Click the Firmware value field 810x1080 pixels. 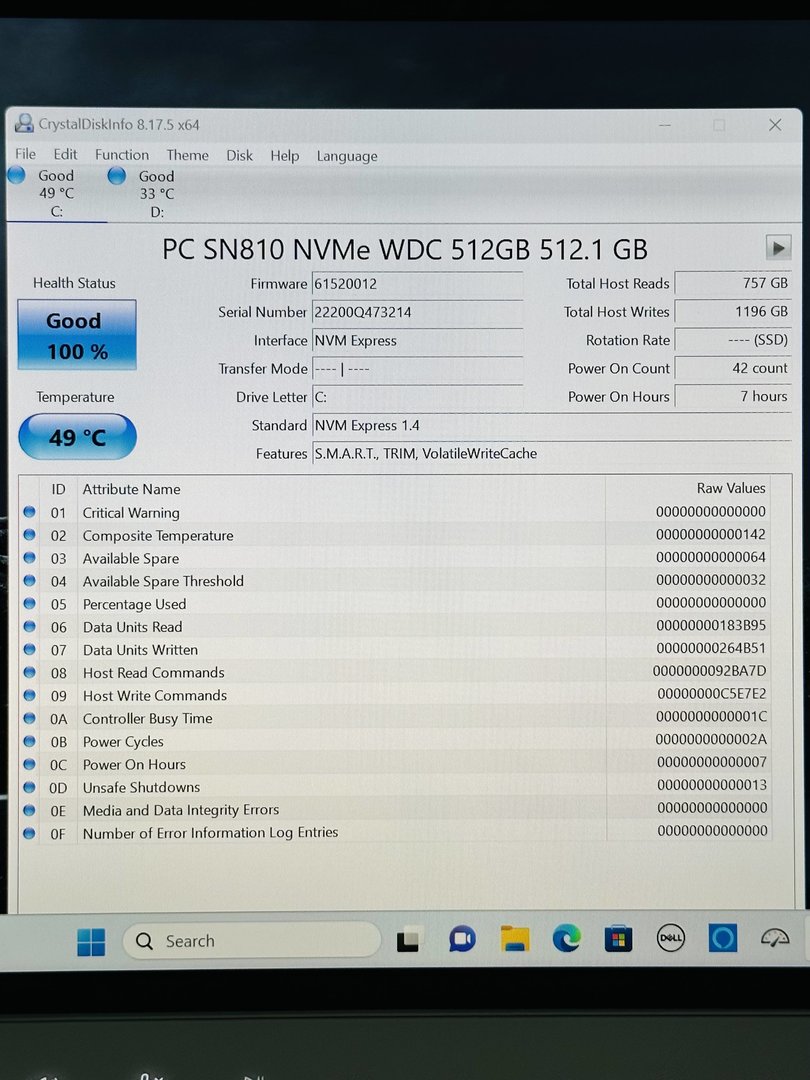417,284
